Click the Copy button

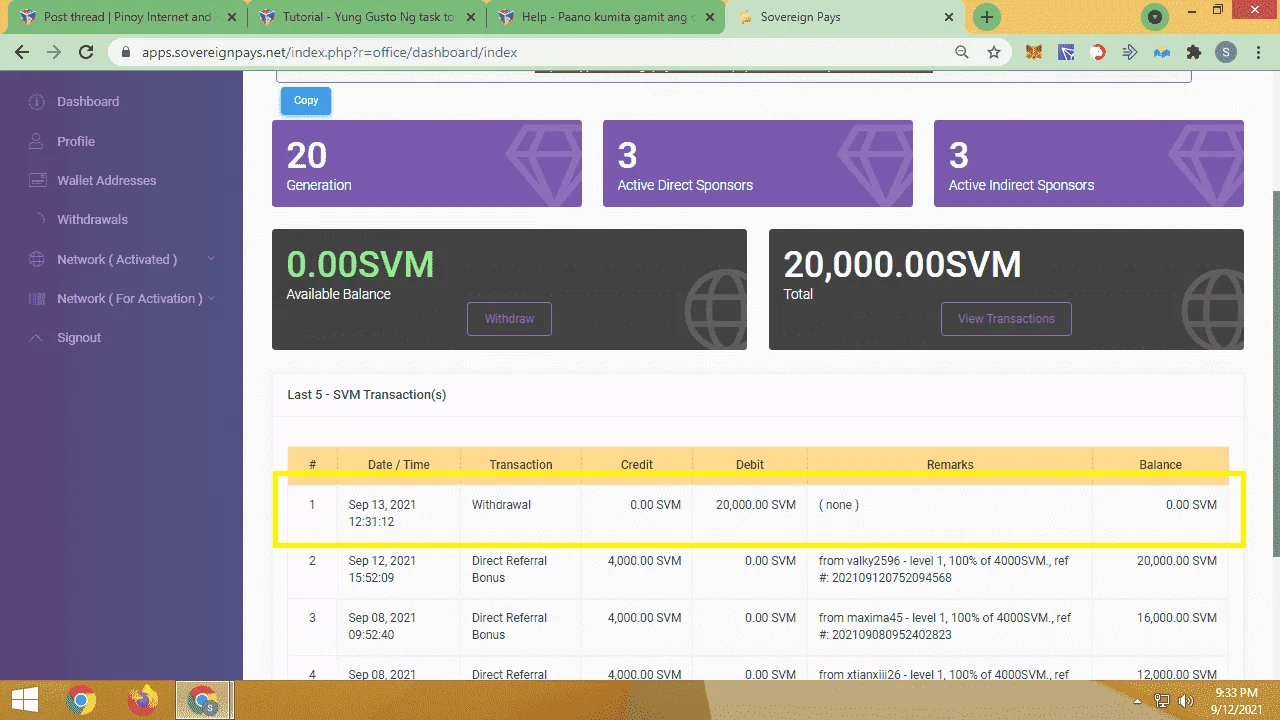click(306, 101)
